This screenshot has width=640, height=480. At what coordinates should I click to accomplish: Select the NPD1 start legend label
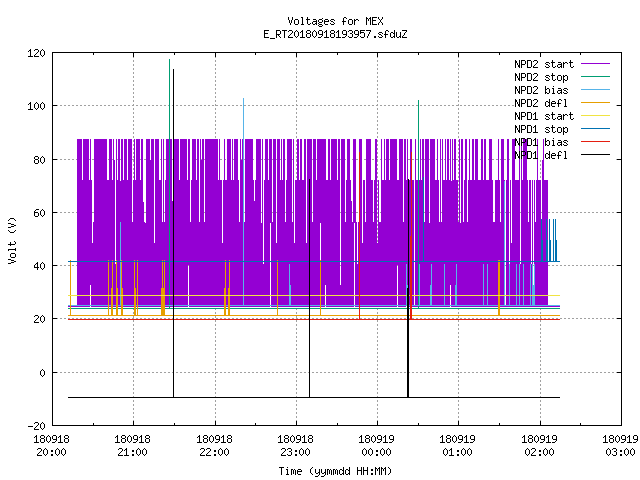[544, 116]
